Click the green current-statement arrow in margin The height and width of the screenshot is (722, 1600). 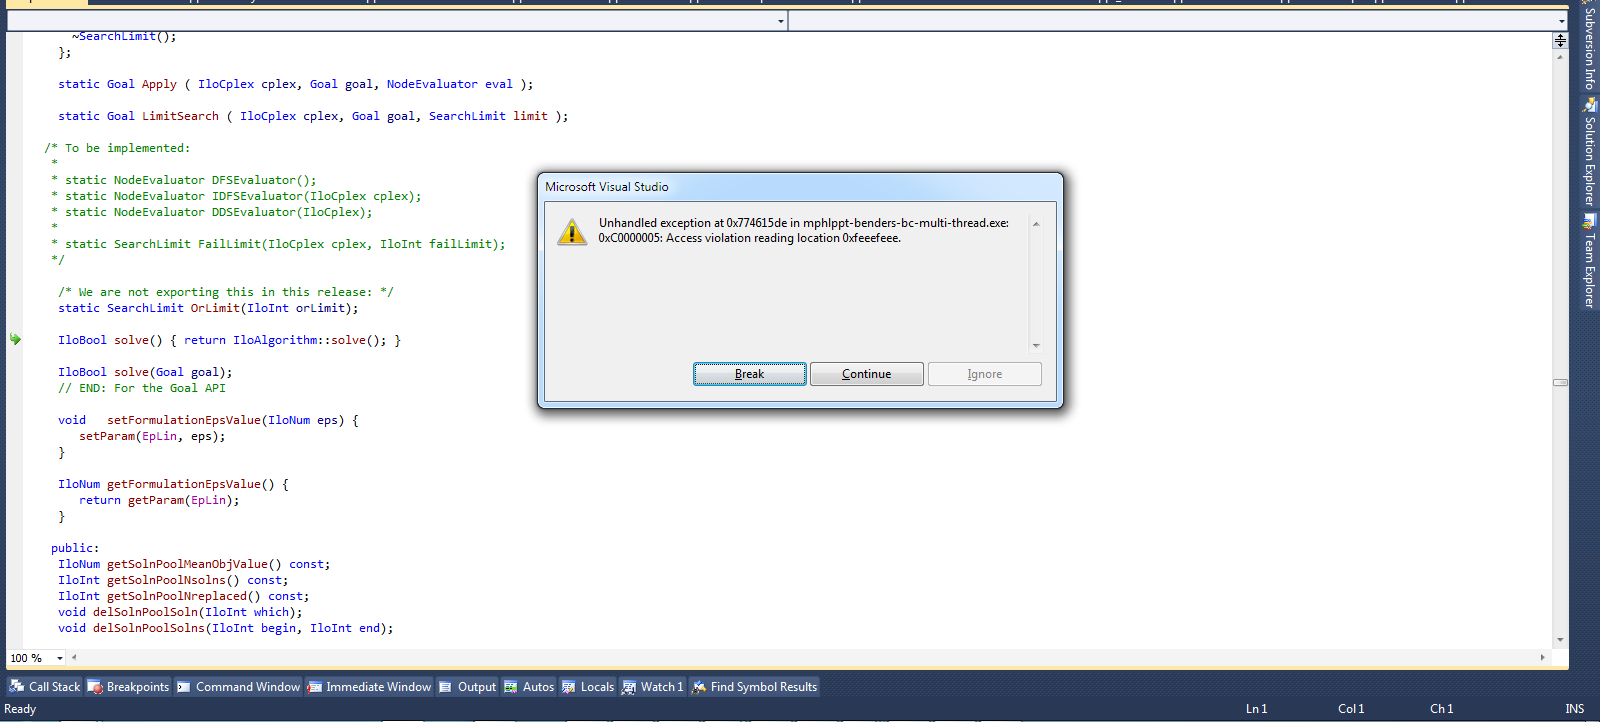(15, 339)
